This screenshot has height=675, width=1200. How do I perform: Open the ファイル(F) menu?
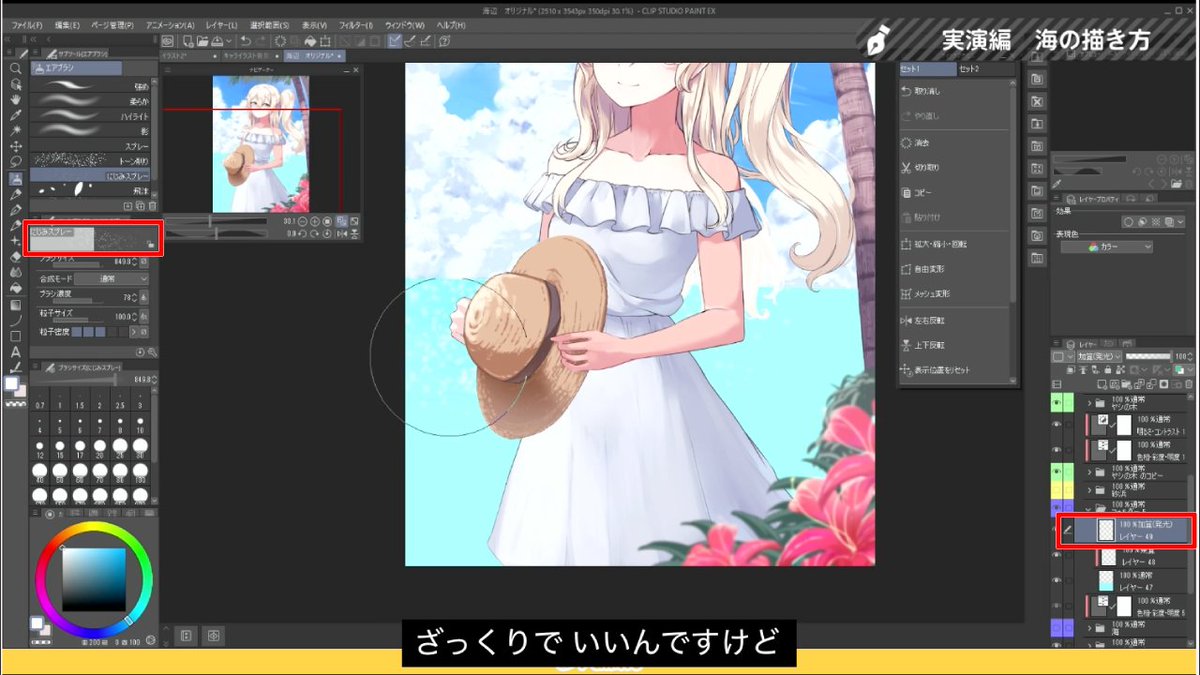point(27,24)
